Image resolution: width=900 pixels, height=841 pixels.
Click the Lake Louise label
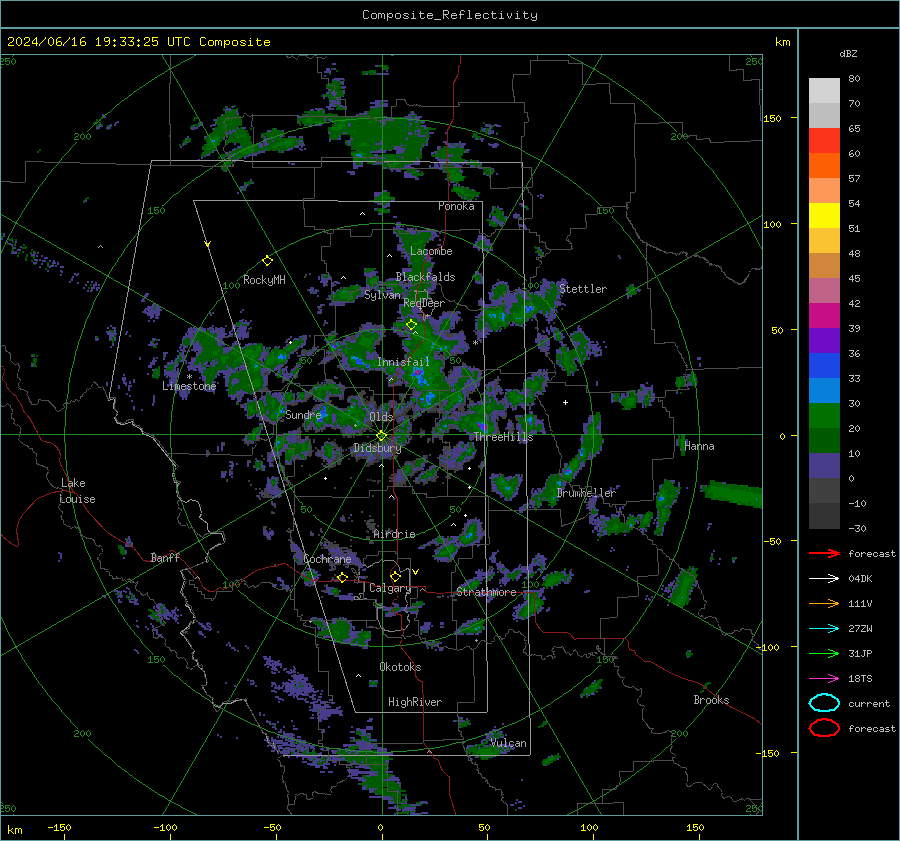77,491
